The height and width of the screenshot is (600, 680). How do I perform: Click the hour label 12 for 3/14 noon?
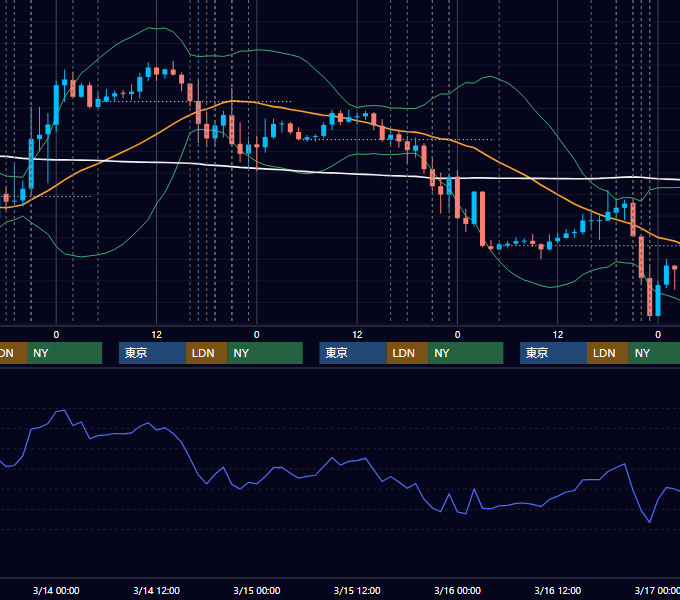click(157, 335)
